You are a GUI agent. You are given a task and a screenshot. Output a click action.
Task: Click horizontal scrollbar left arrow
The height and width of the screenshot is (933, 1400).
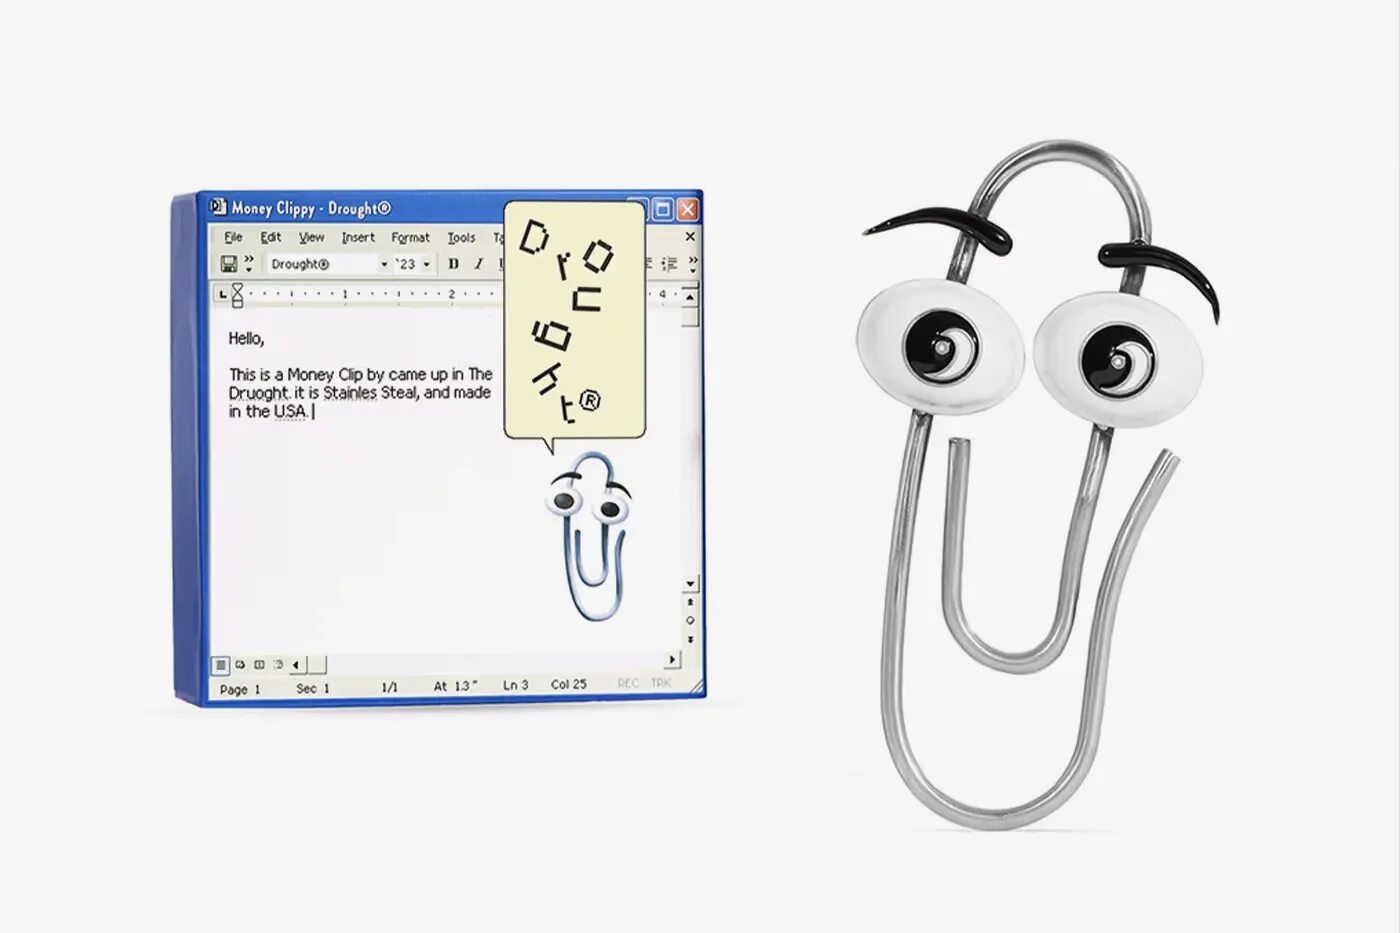tap(296, 664)
